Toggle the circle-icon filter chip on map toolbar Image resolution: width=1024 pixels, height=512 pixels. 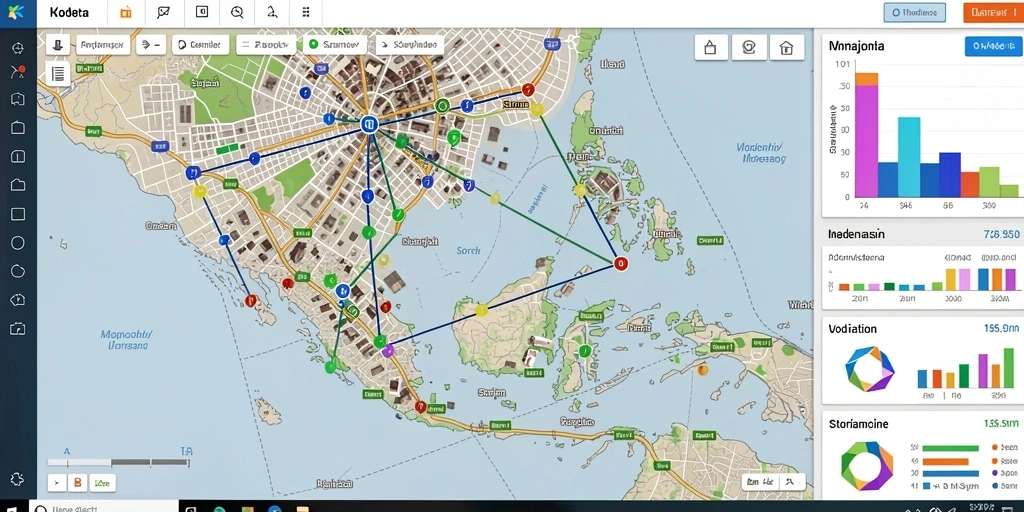coord(200,45)
